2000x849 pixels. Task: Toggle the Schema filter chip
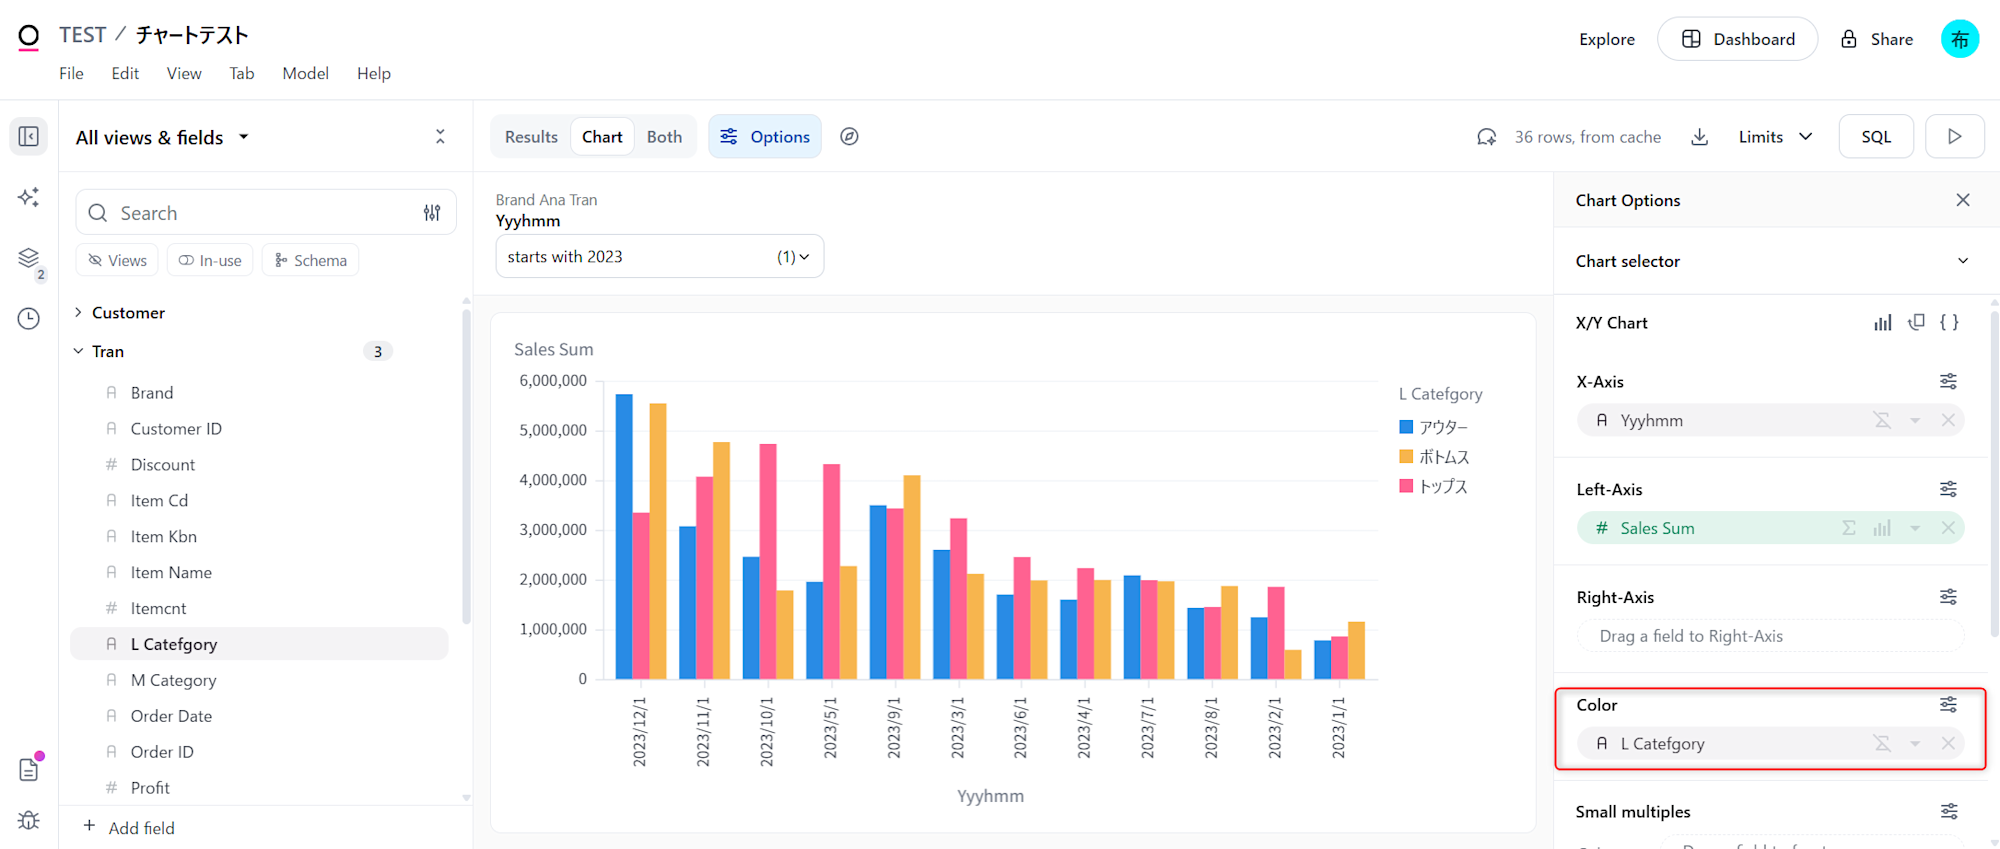coord(310,260)
